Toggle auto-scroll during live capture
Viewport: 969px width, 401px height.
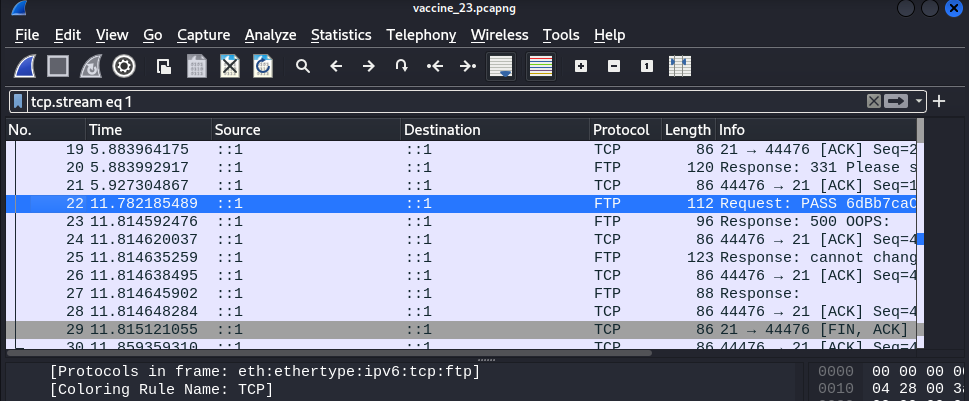coord(501,66)
